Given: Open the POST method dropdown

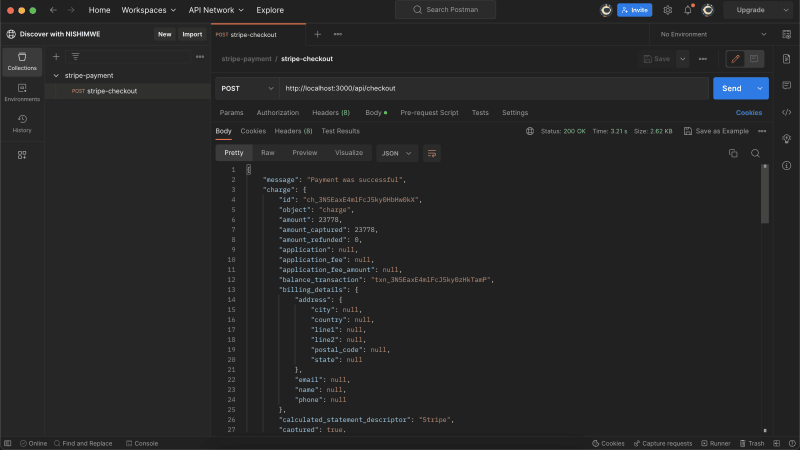Looking at the screenshot, I should (247, 88).
